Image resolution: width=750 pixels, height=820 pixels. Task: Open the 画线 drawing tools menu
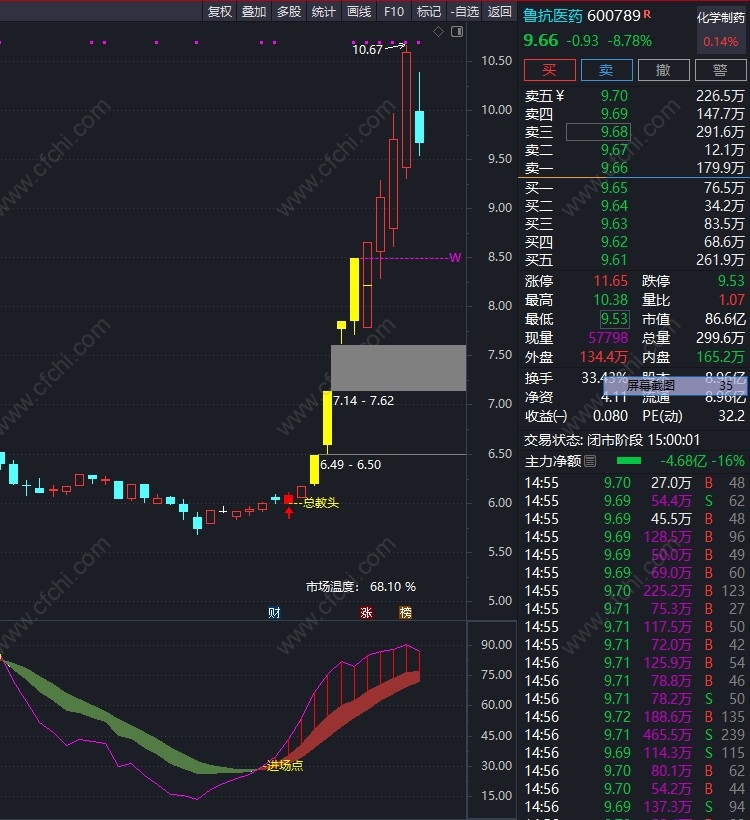[359, 12]
